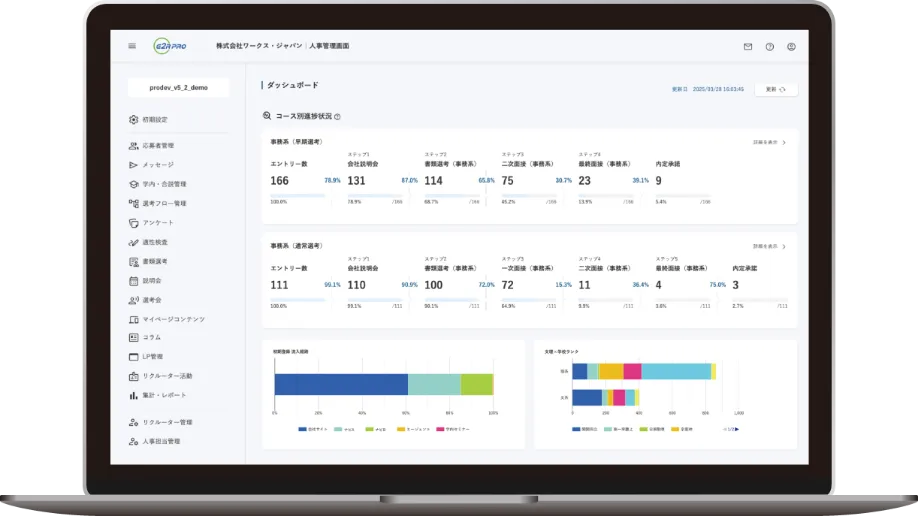Image resolution: width=918 pixels, height=516 pixels.
Task: Click the 初期設定 gear icon
Action: click(133, 119)
